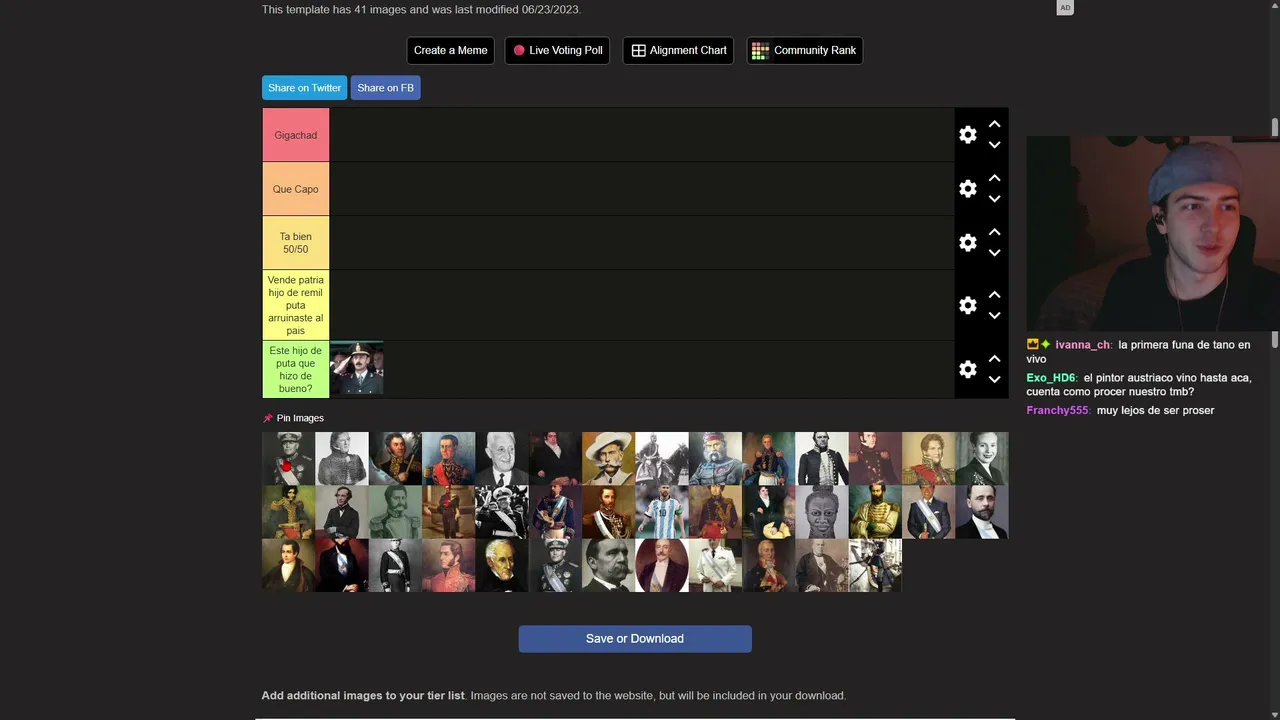The height and width of the screenshot is (720, 1280).
Task: Open settings gear for the Gigachad tier
Action: coord(967,135)
